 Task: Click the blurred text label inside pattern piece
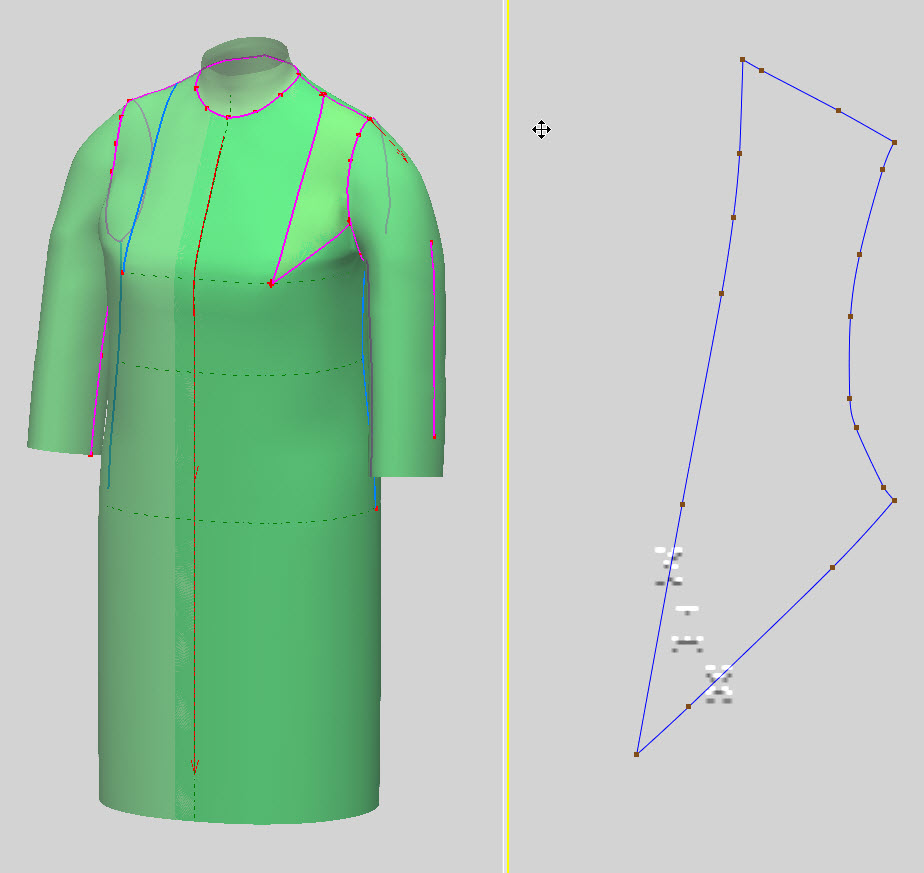693,625
